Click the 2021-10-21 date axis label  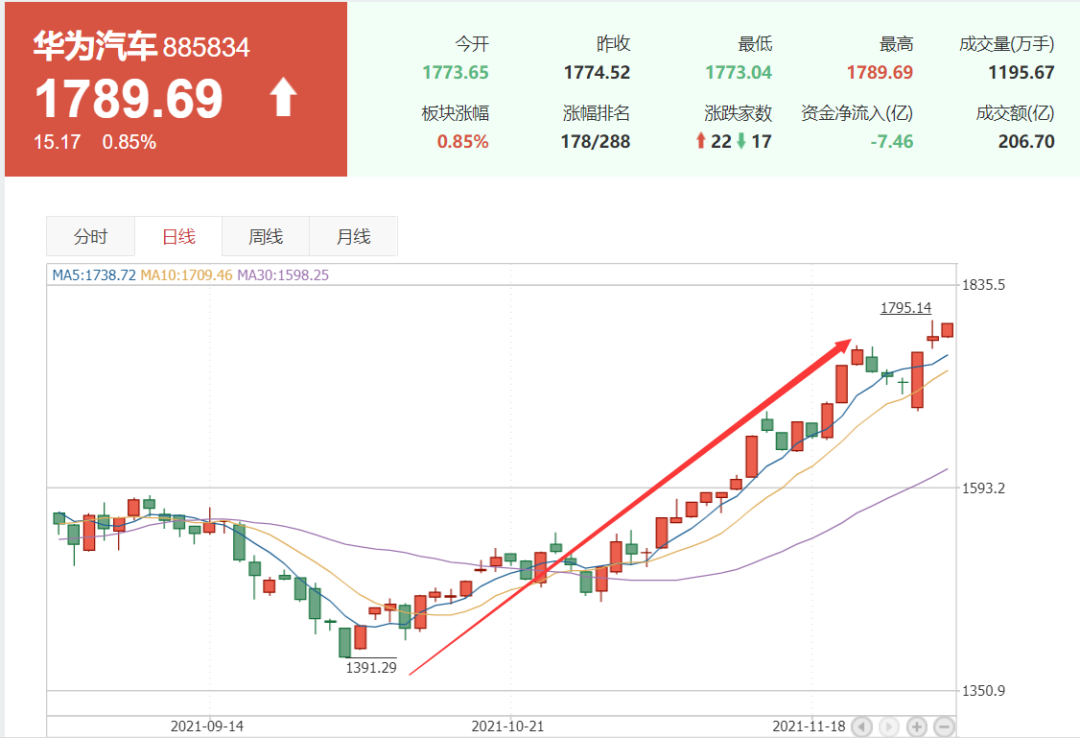click(508, 726)
